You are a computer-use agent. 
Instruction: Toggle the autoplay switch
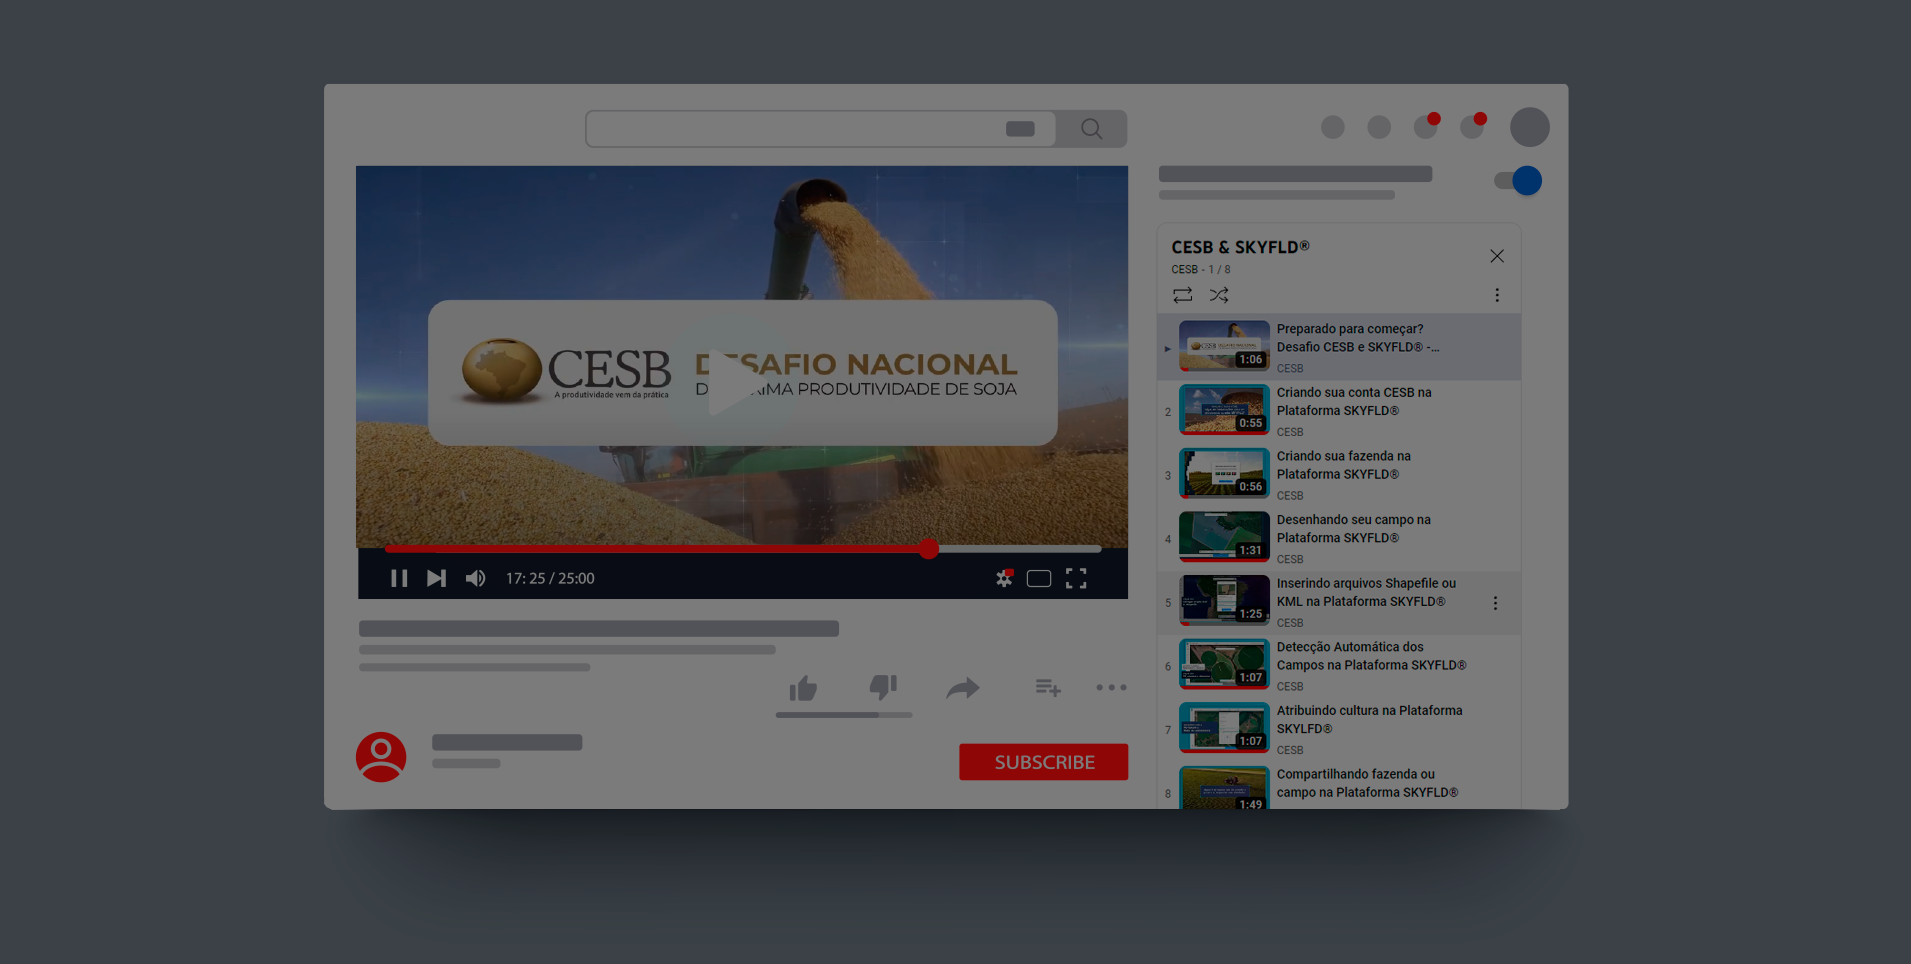[1518, 181]
